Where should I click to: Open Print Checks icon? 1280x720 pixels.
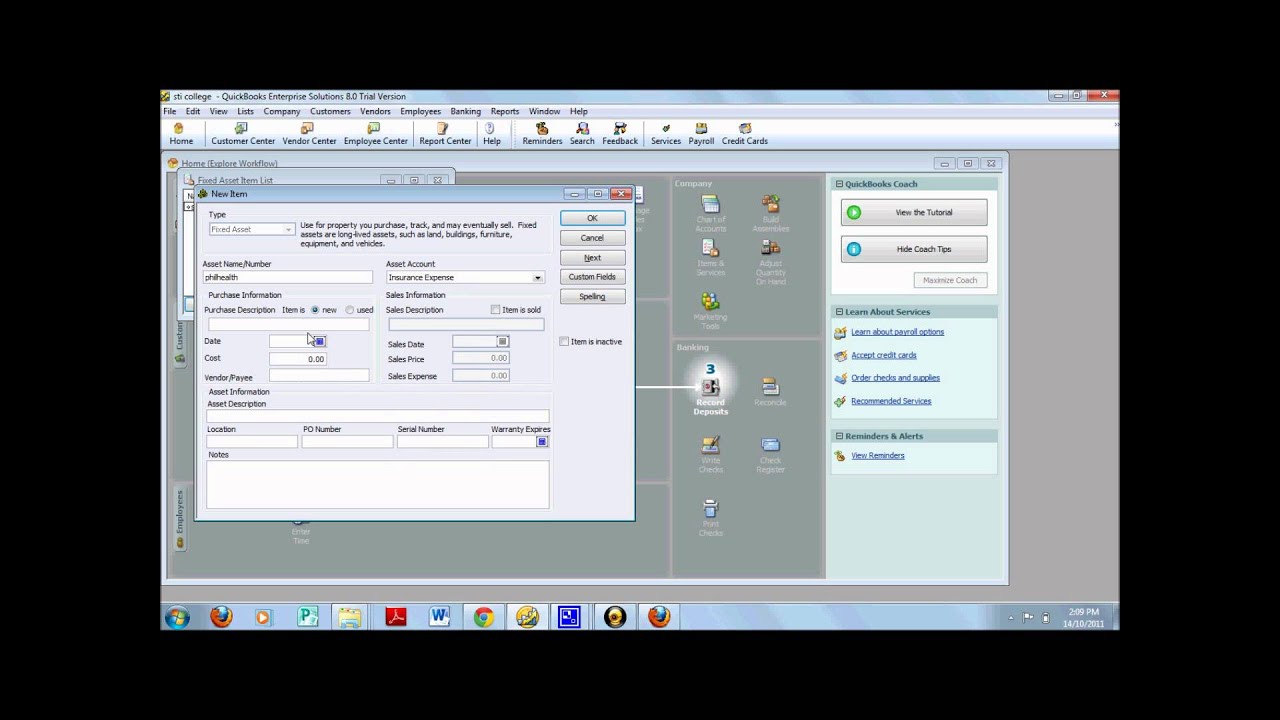(711, 518)
